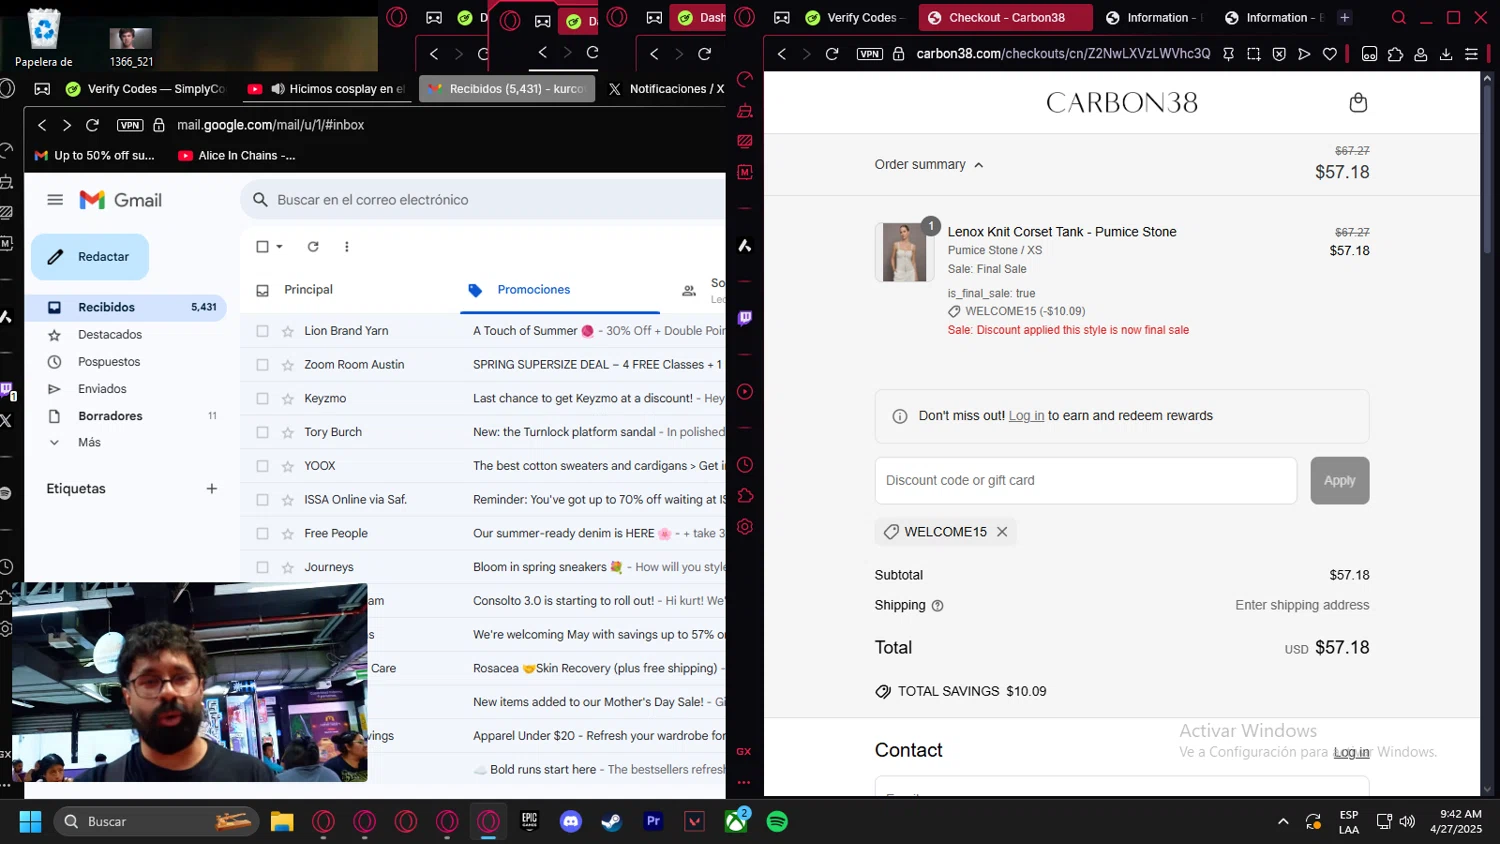Tick the select-all checkbox in Gmail toolbar
The width and height of the screenshot is (1500, 844).
tap(262, 247)
